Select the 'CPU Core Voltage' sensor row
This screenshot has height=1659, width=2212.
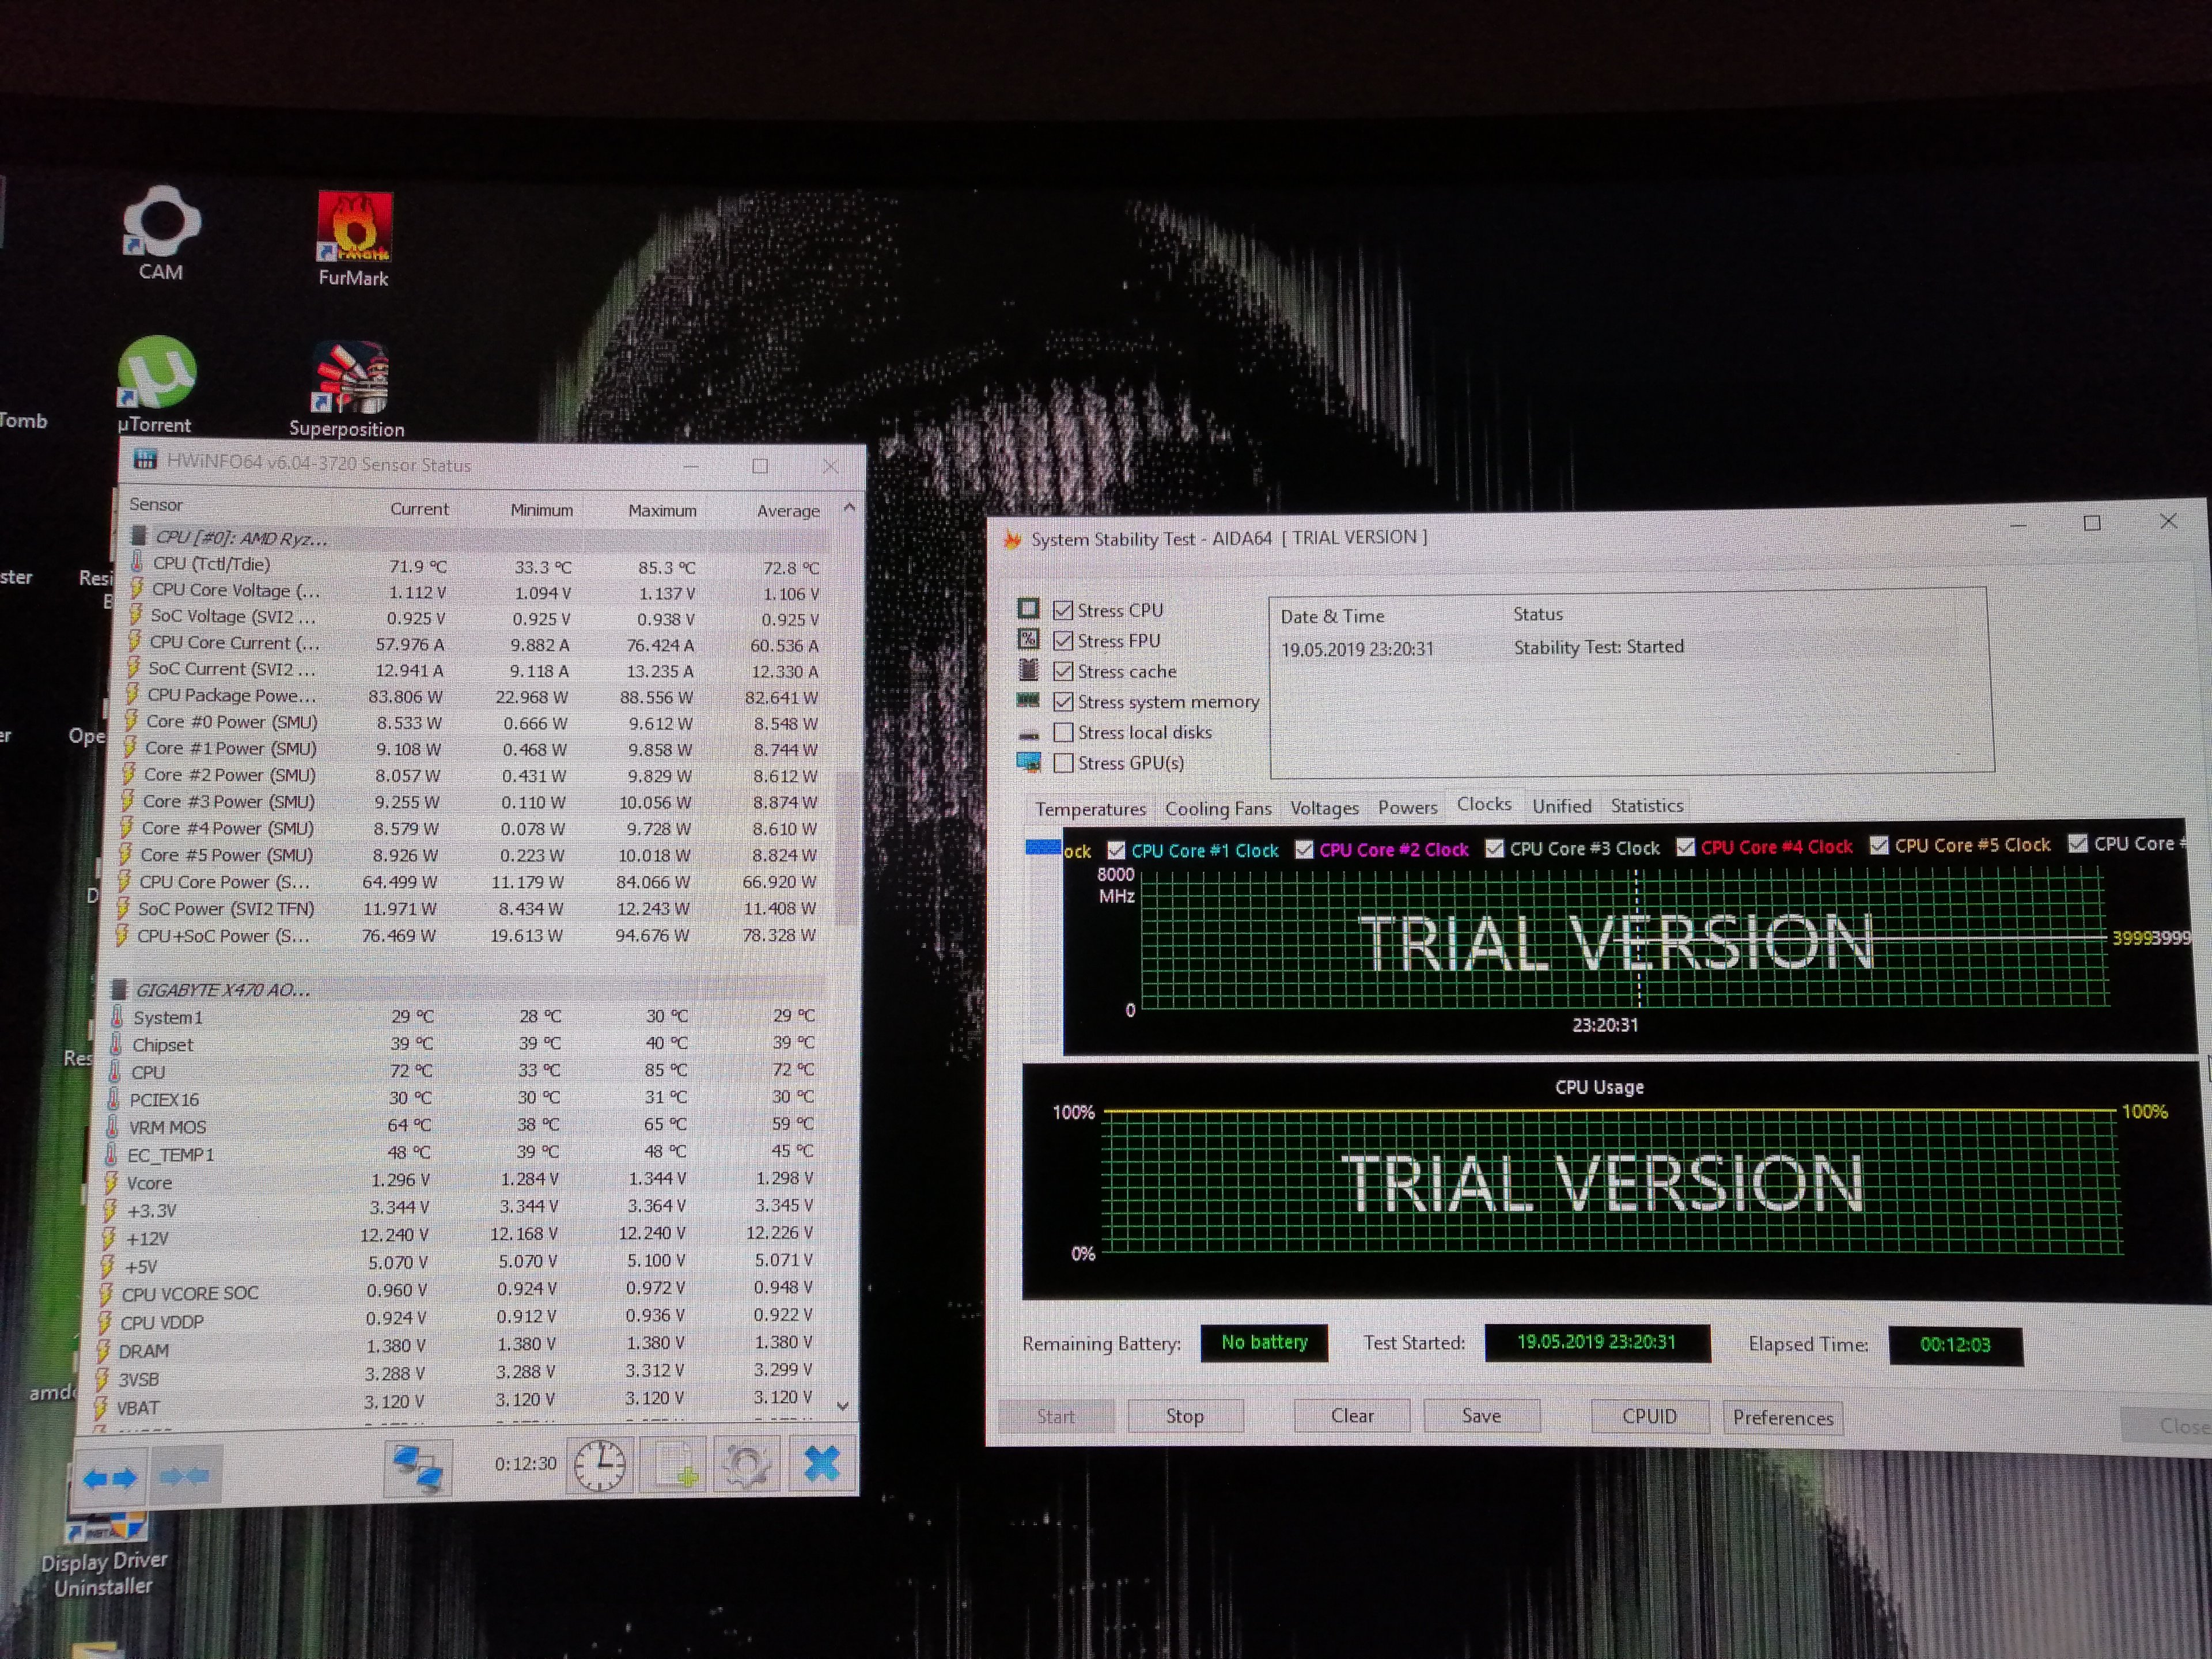478,591
